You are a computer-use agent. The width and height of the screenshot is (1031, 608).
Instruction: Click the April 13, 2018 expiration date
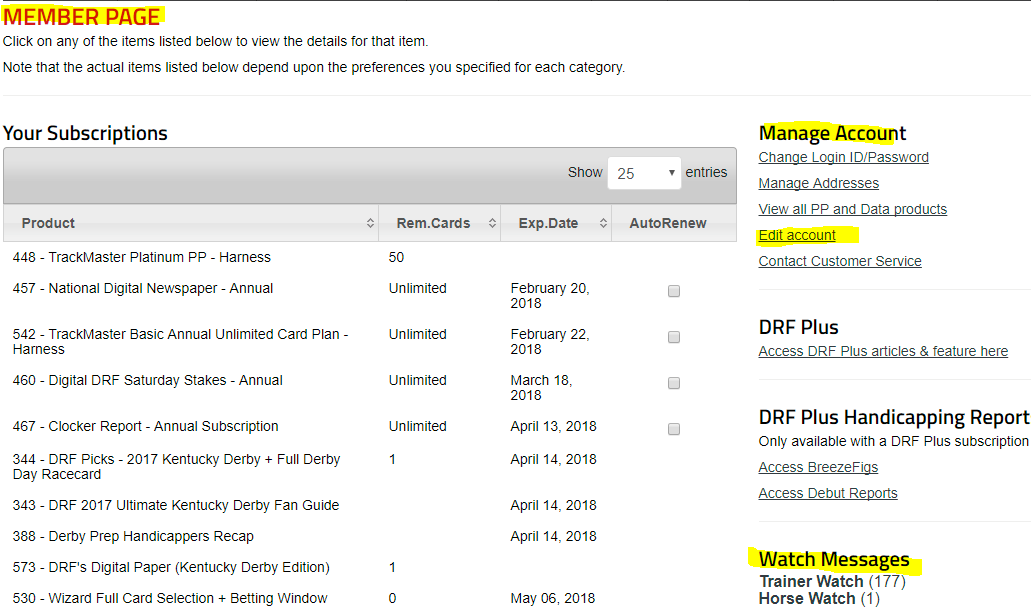(553, 426)
